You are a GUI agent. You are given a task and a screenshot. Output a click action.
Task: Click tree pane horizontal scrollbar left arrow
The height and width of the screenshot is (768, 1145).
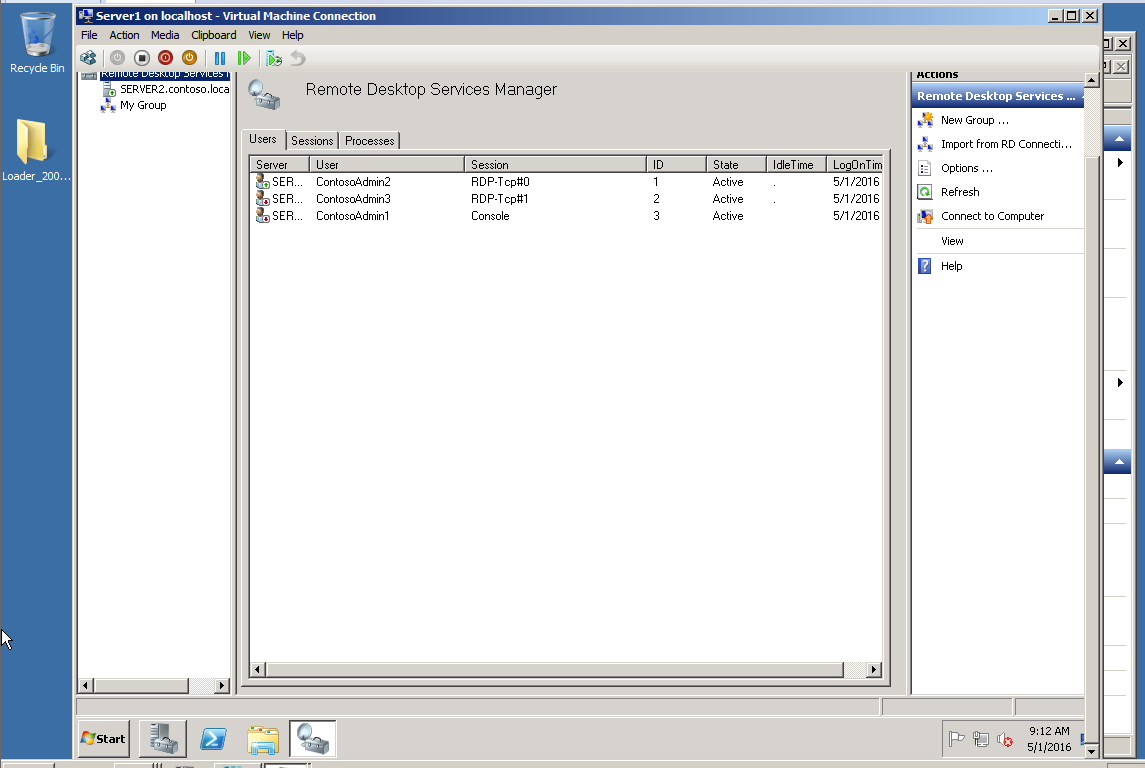click(x=85, y=686)
